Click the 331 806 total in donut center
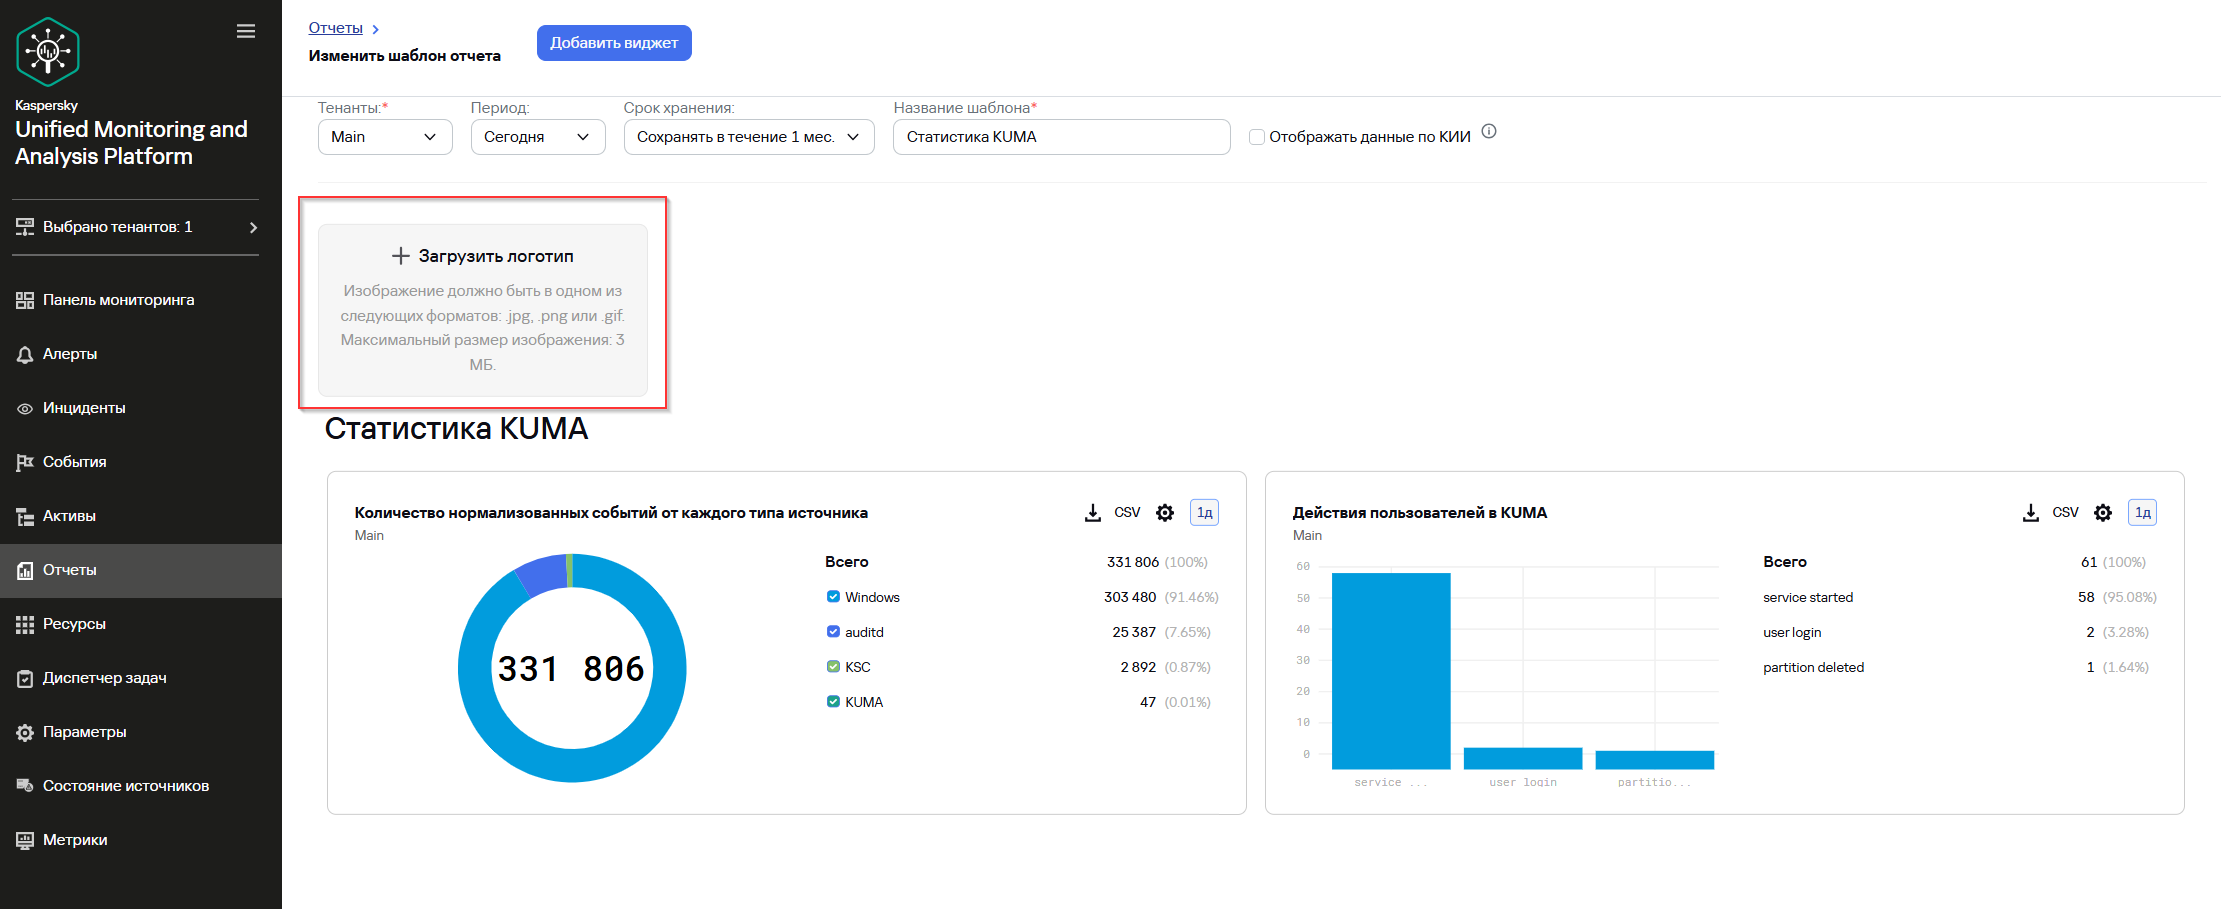Viewport: 2221px width, 909px height. point(571,669)
